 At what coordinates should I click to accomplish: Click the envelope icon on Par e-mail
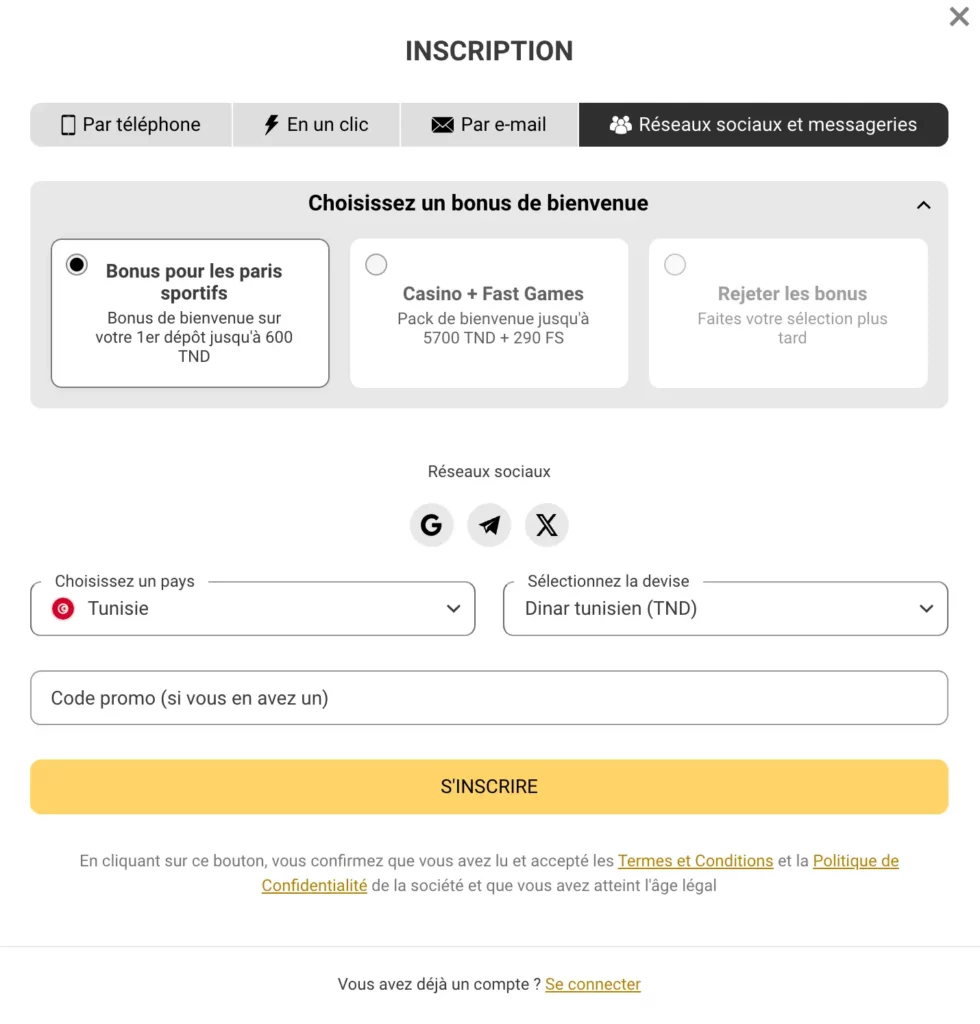tap(440, 124)
